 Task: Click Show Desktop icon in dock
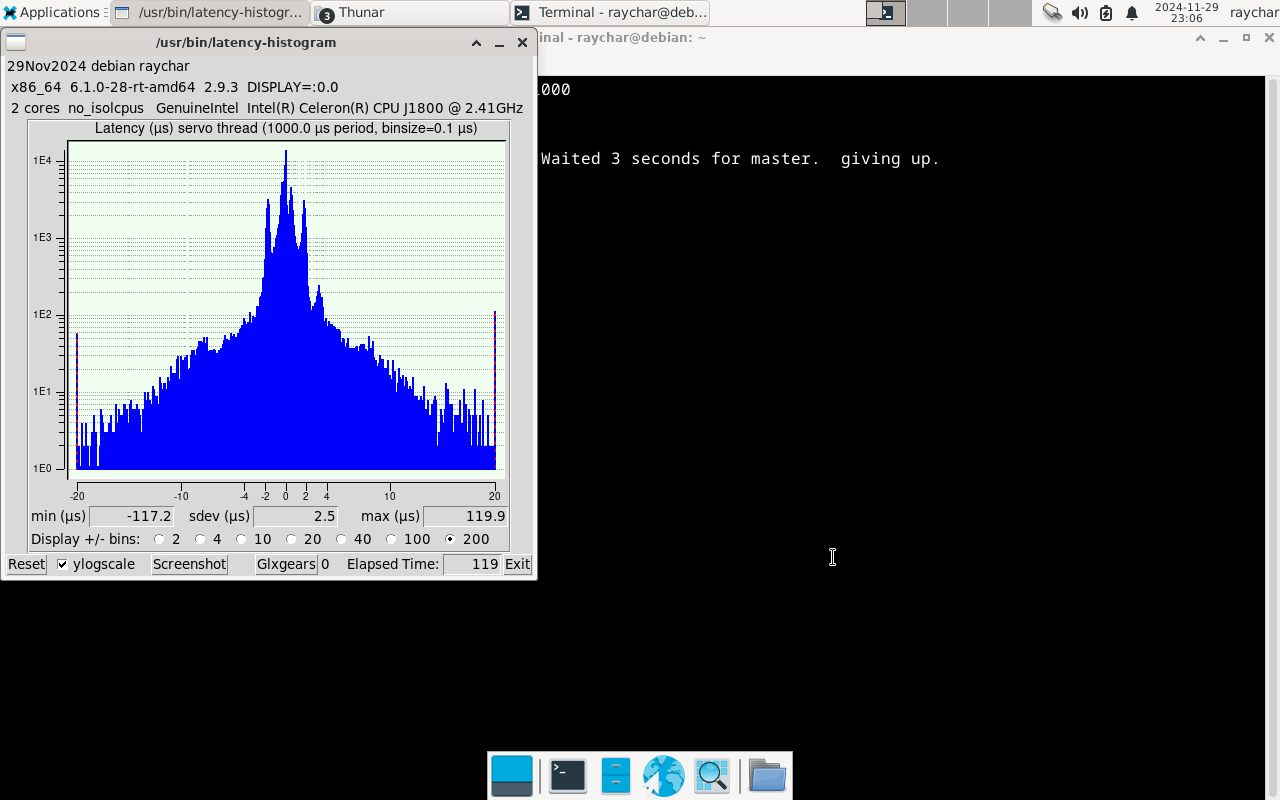click(512, 776)
